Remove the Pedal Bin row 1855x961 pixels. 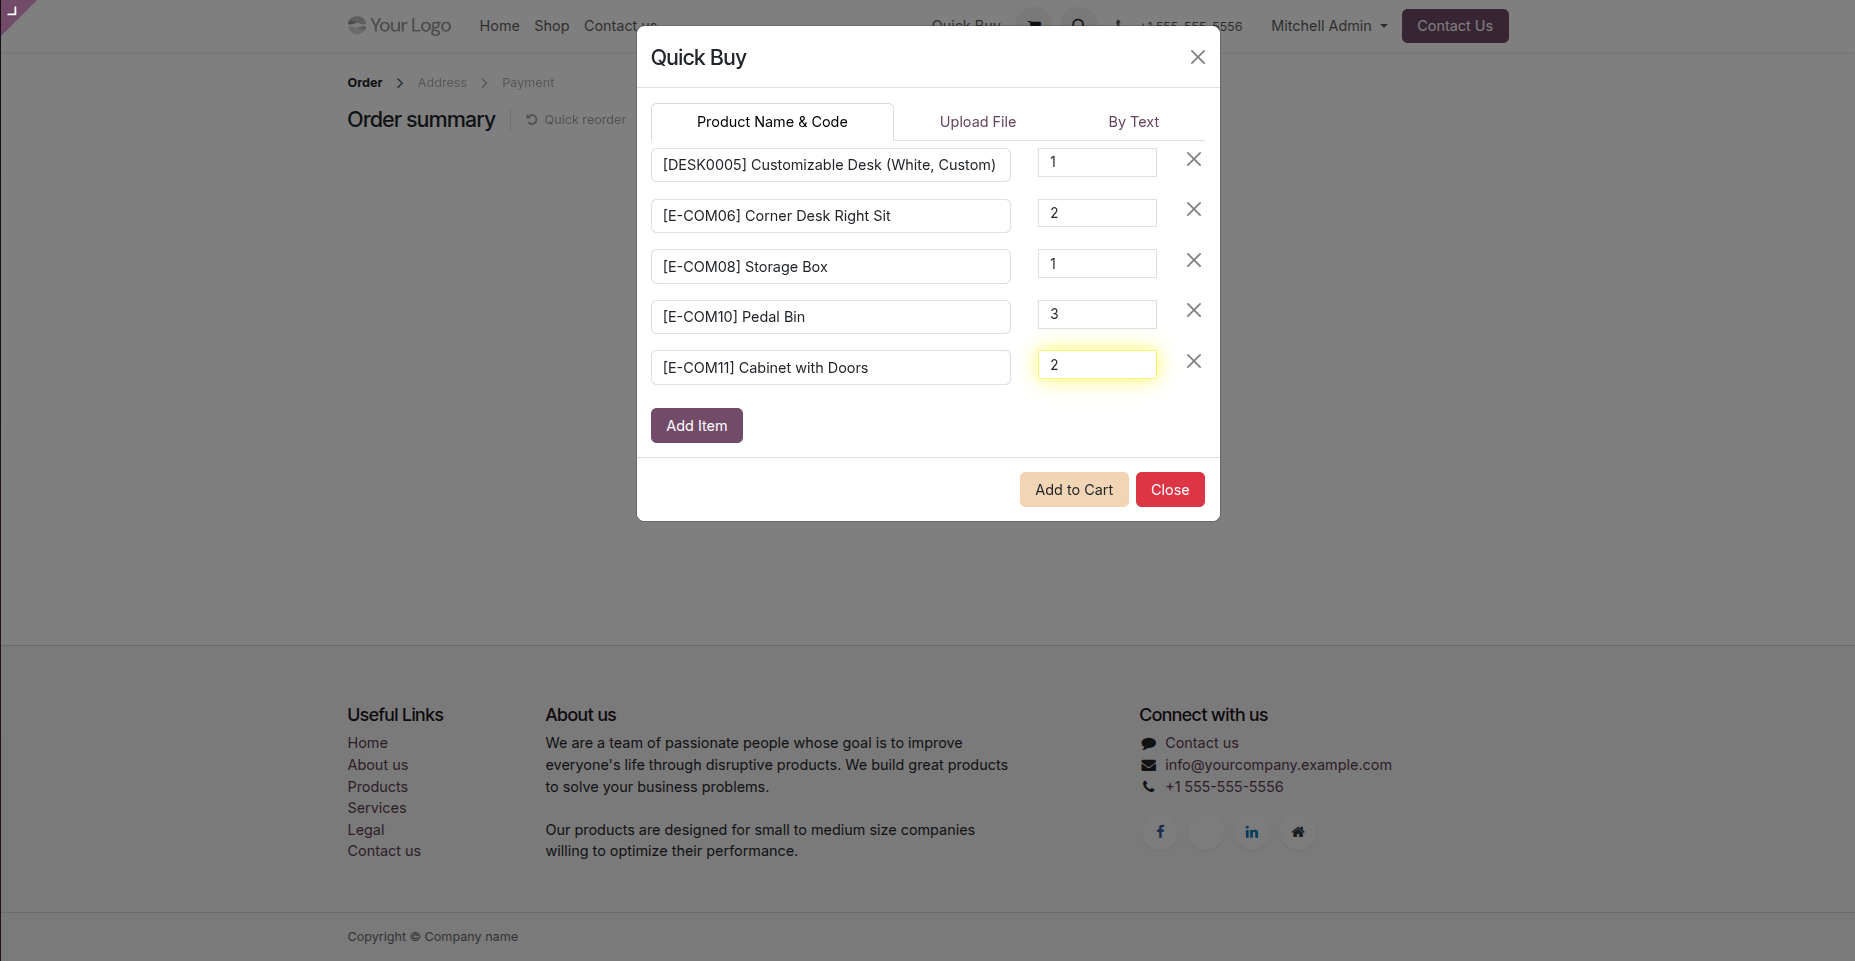(1193, 311)
